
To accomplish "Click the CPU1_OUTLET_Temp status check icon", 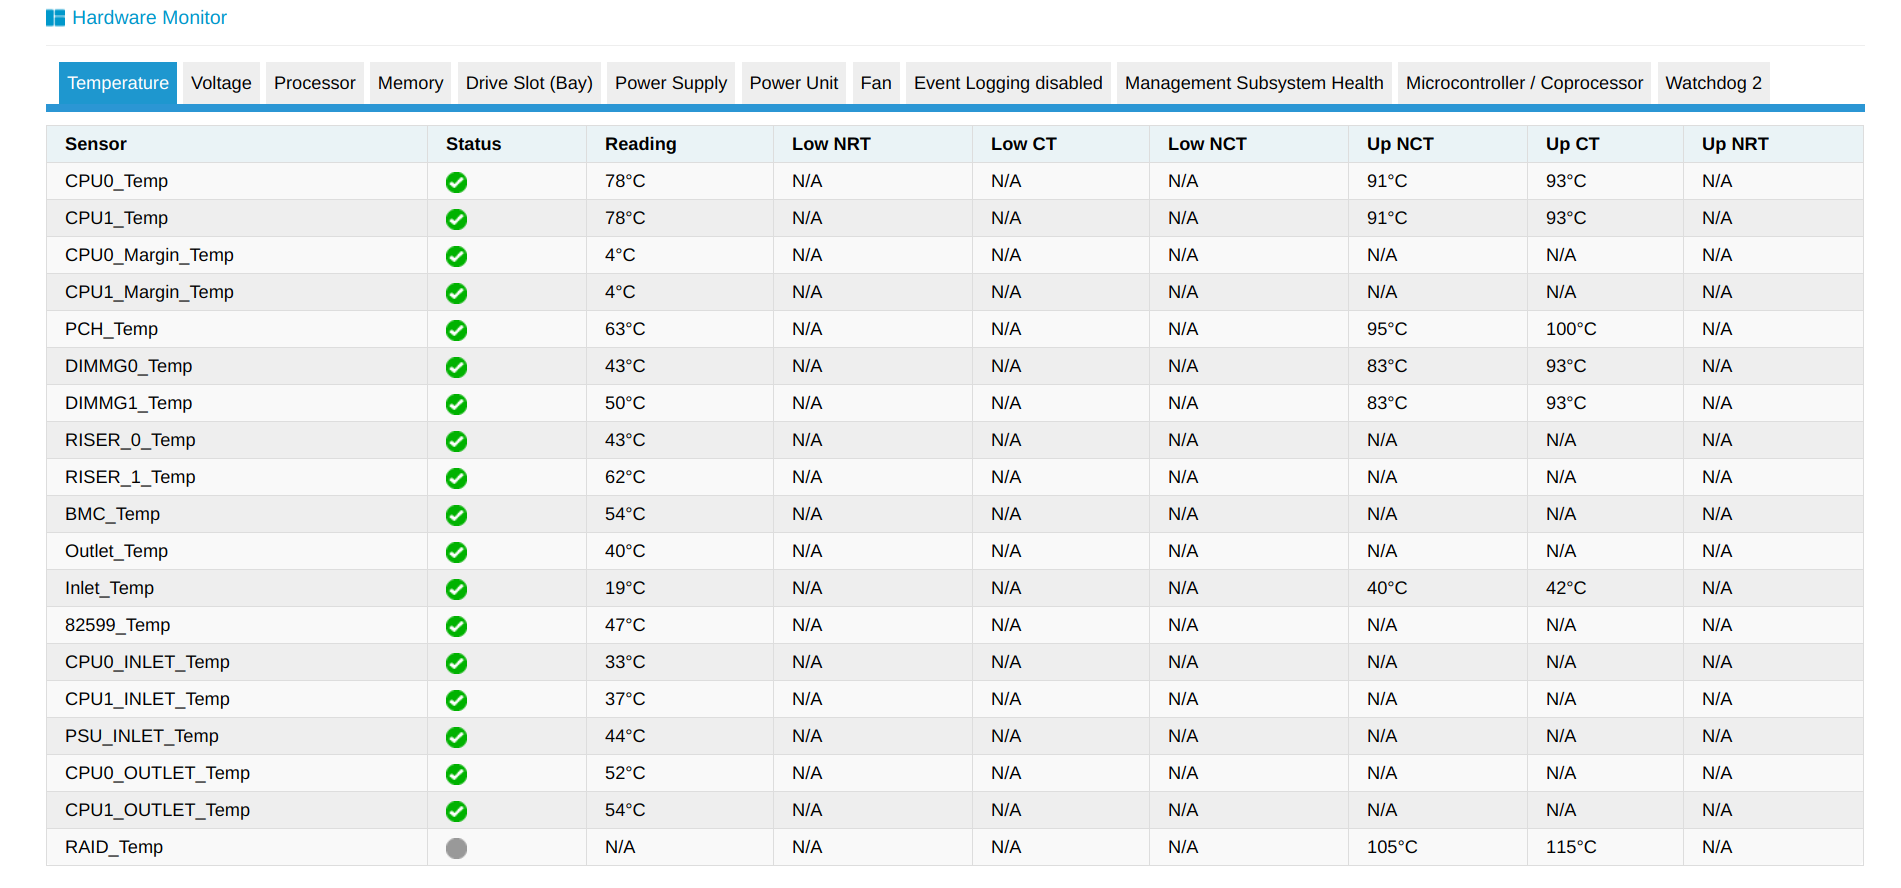I will click(x=456, y=811).
